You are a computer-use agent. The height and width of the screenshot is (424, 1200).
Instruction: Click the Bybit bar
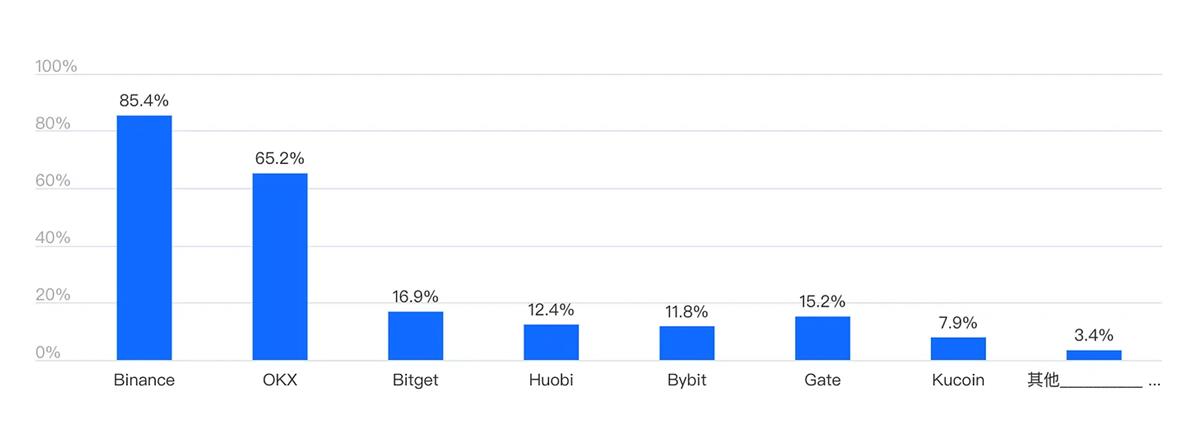click(x=687, y=343)
